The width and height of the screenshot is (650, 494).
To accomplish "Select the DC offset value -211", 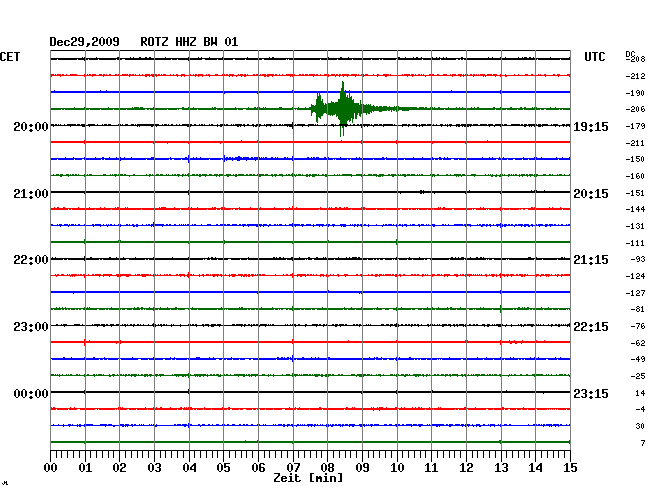I will pos(635,143).
